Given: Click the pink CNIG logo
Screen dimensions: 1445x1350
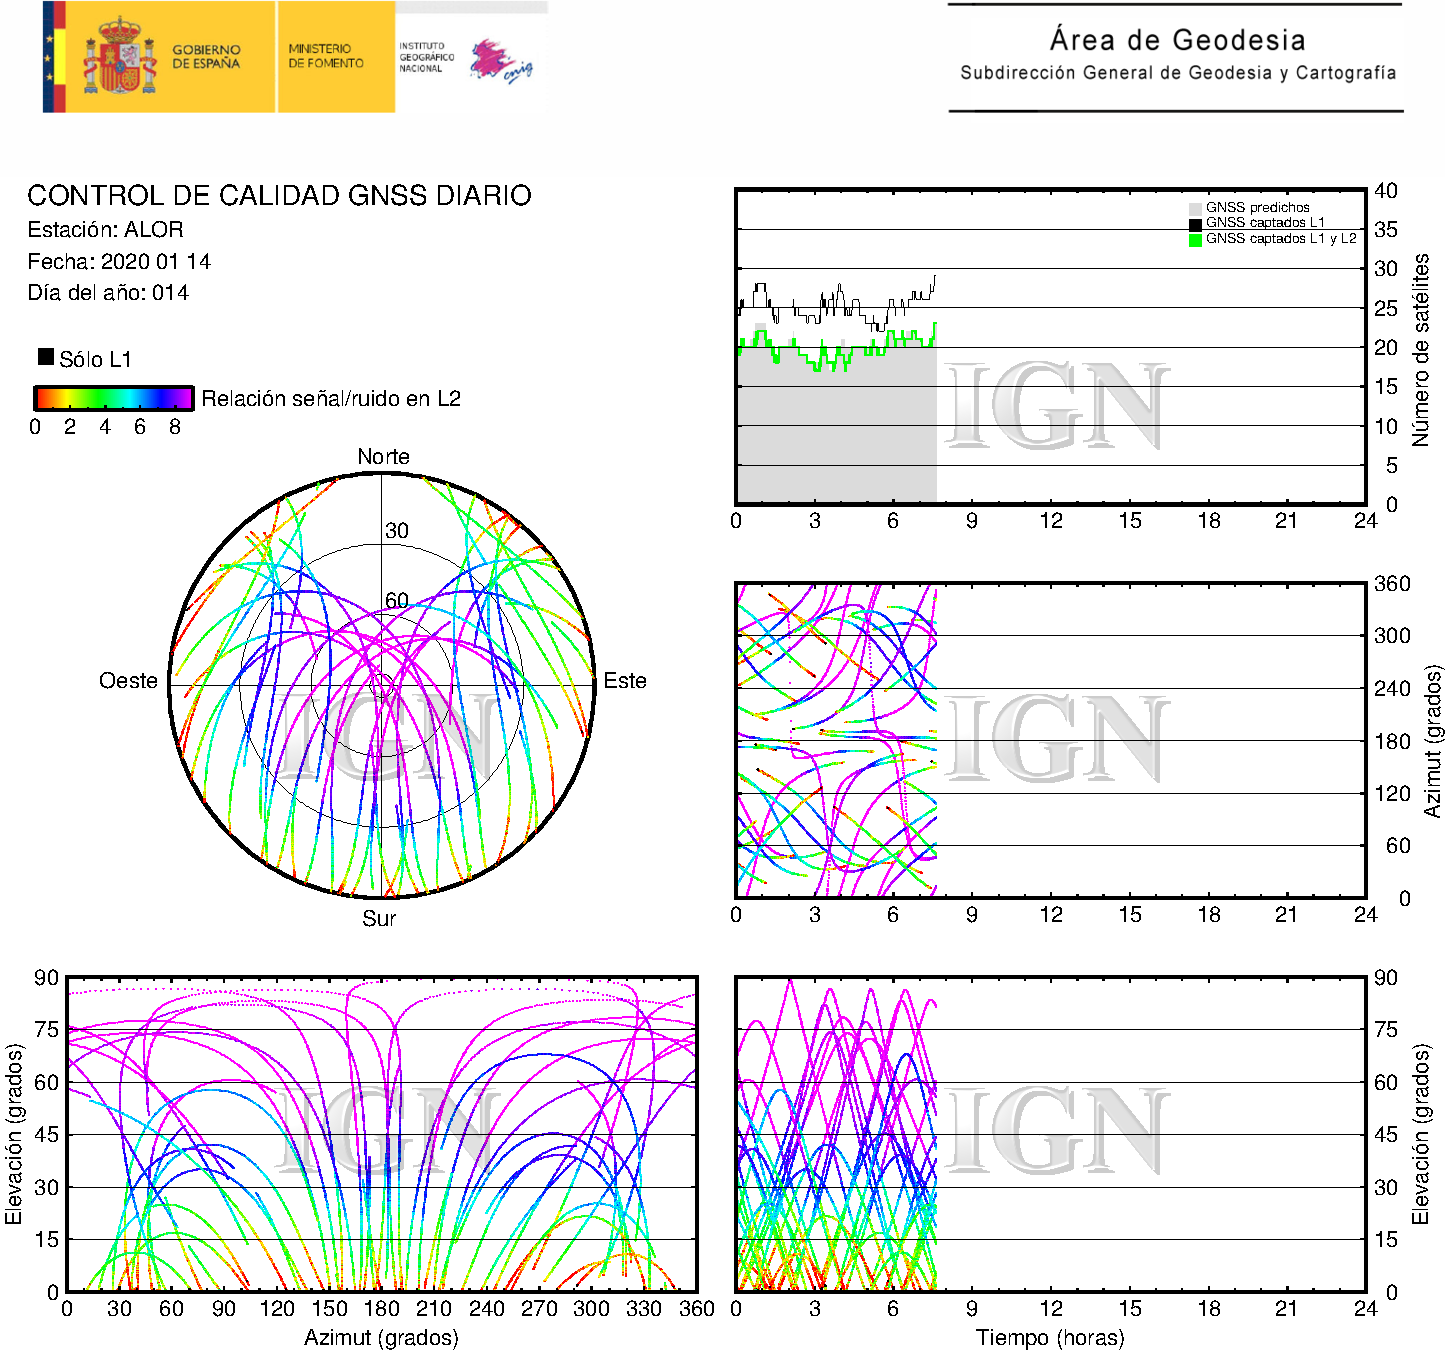Looking at the screenshot, I should point(499,62).
